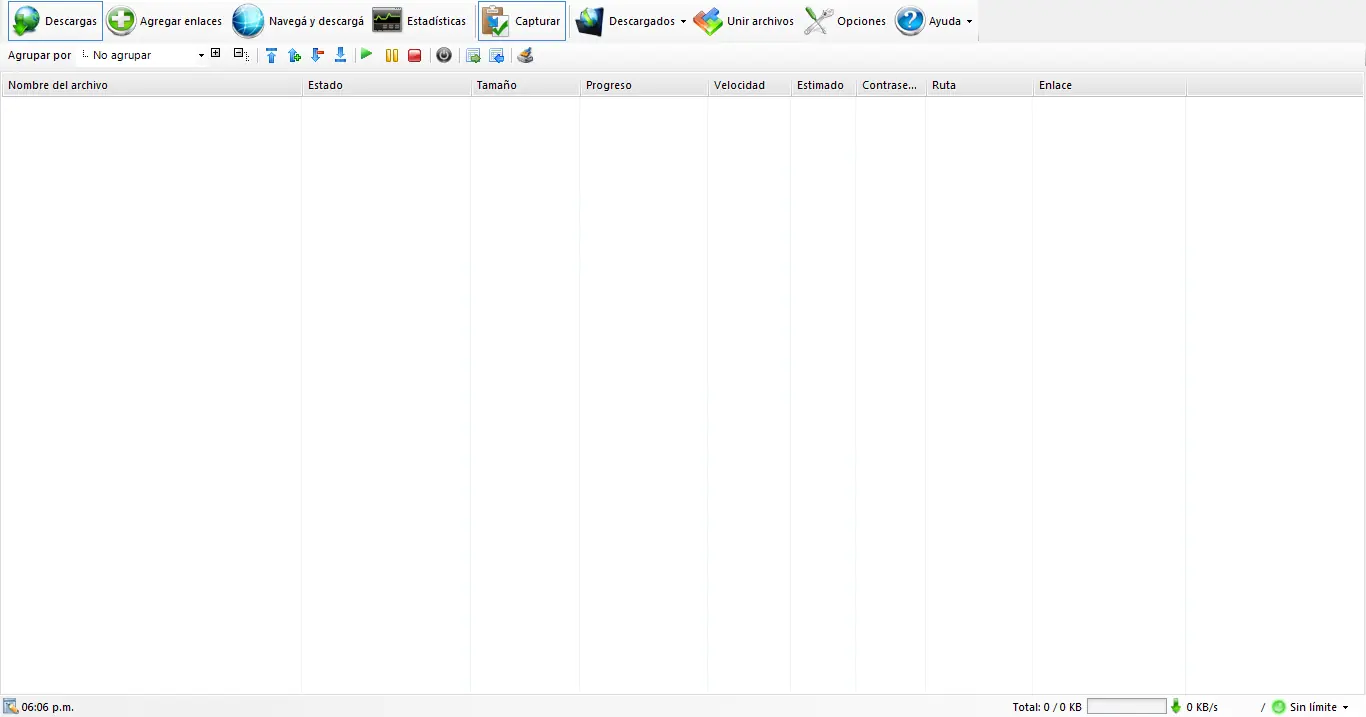Sort by Progreso column header
Screen dimensions: 1366x717
pyautogui.click(x=644, y=85)
